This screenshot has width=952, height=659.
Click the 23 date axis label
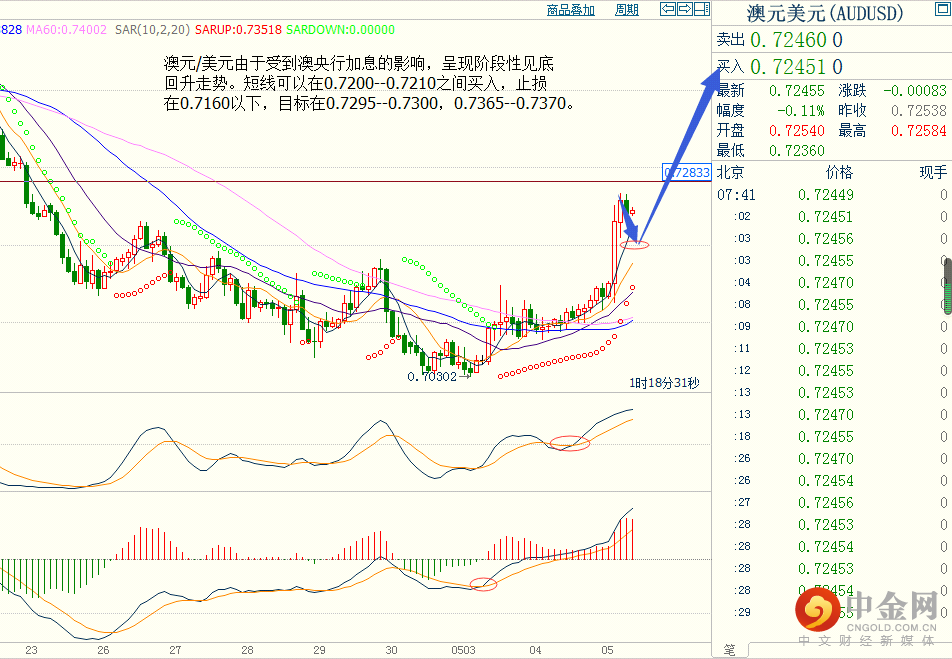point(31,650)
